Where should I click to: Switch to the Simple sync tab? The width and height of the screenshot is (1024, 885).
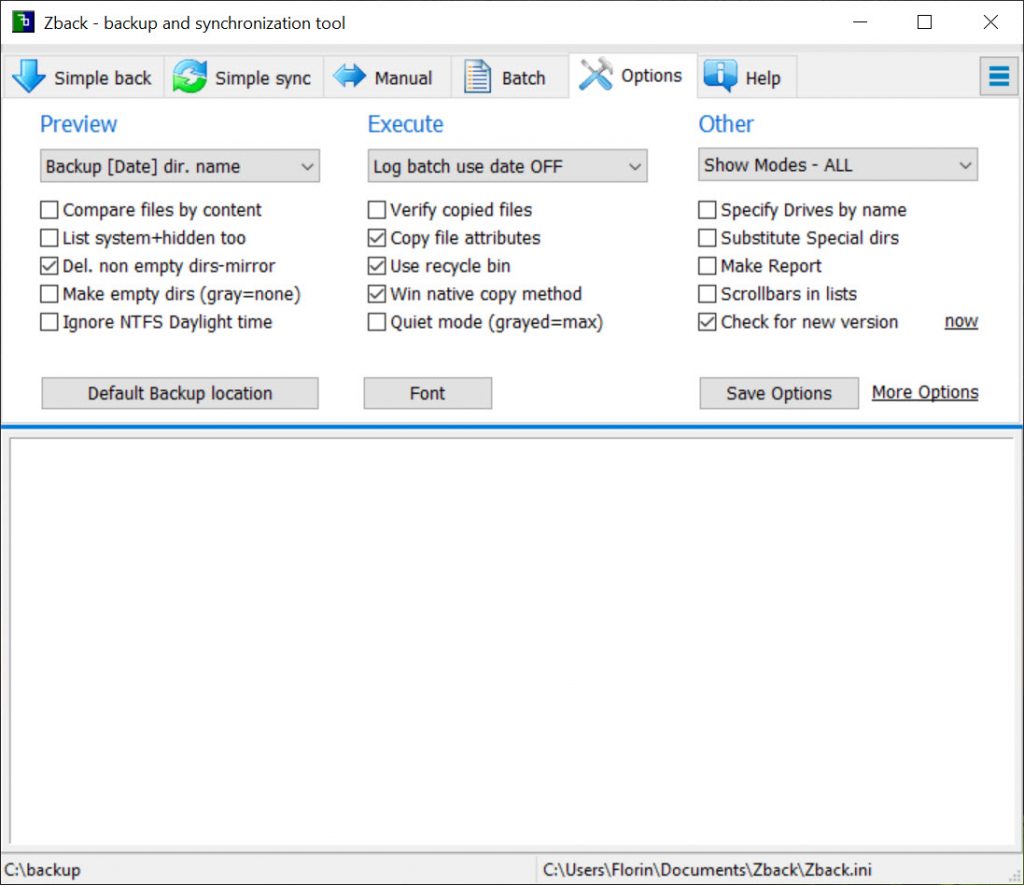(244, 77)
